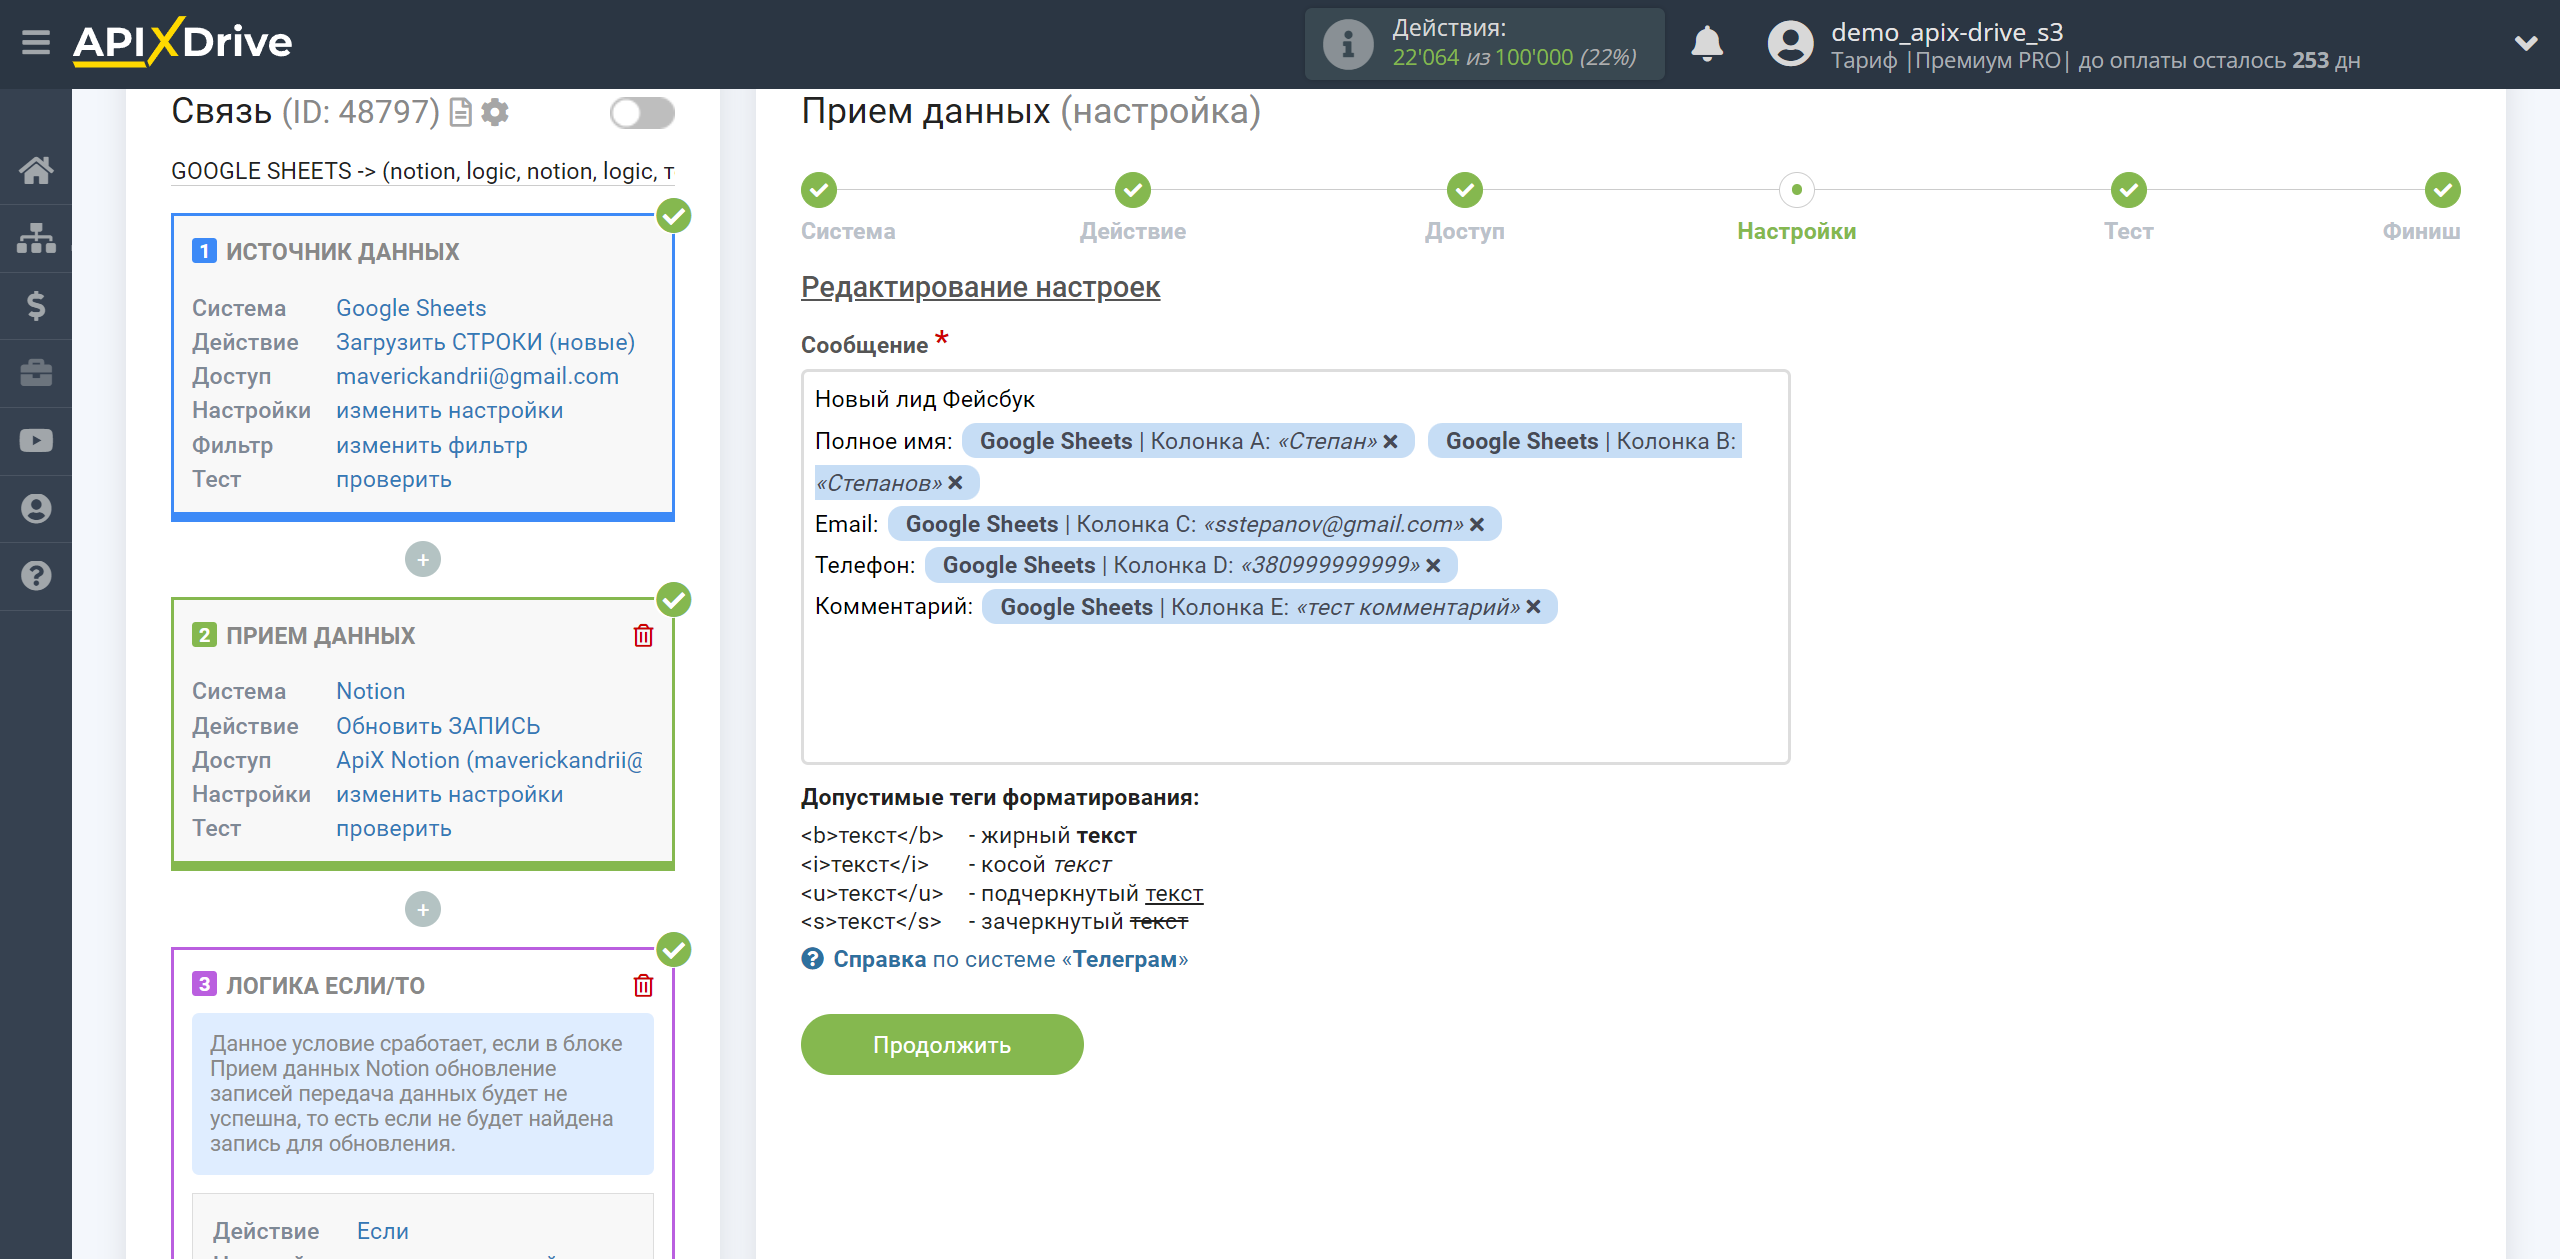Remove the Колонка B «Степанов» tag
The height and width of the screenshot is (1259, 2560).
[955, 483]
